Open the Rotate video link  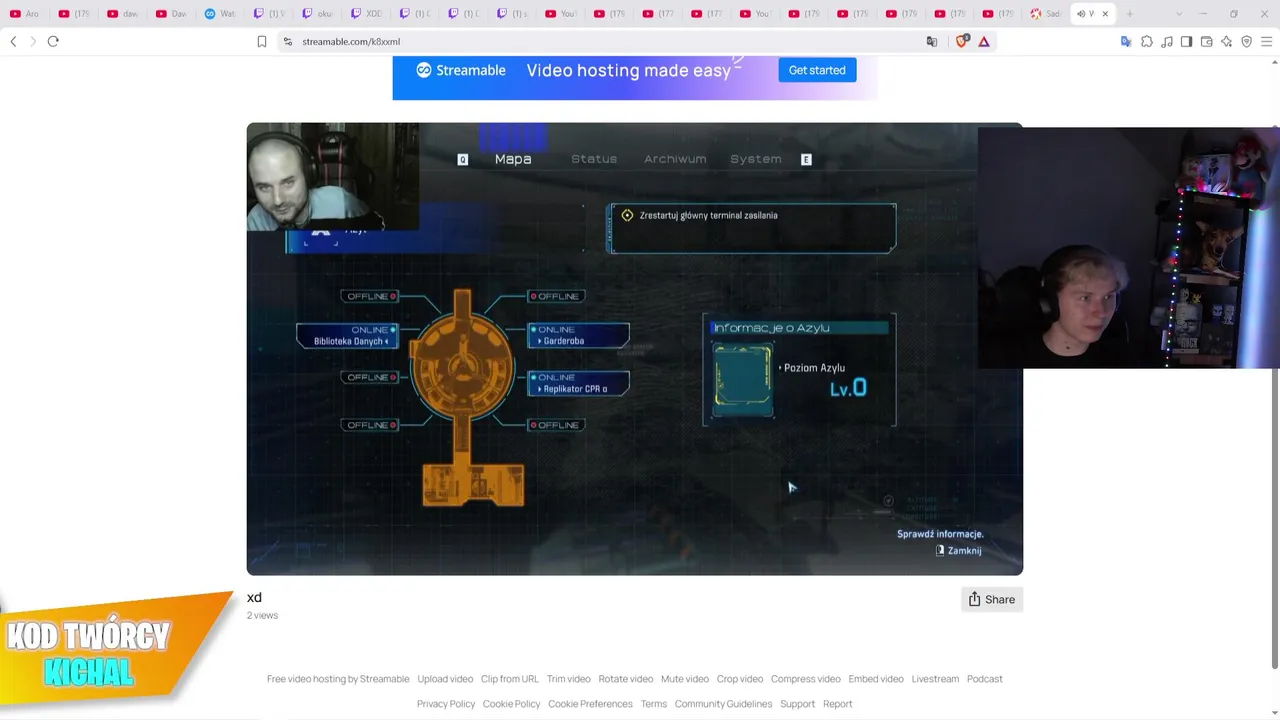625,679
